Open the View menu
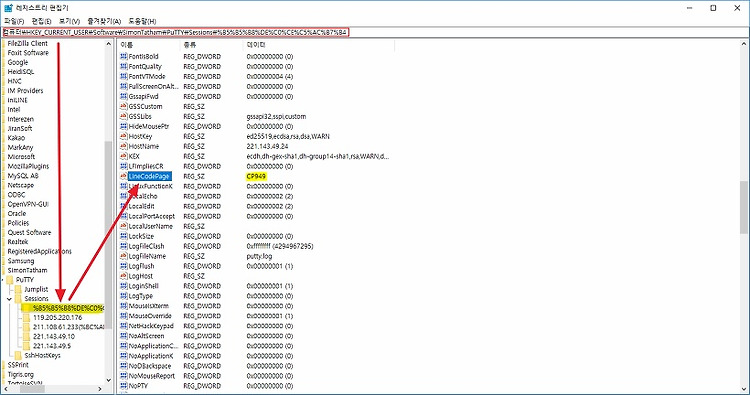 (x=69, y=22)
